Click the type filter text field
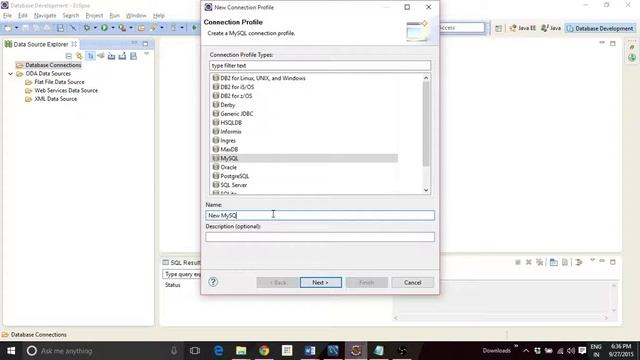 (x=320, y=65)
